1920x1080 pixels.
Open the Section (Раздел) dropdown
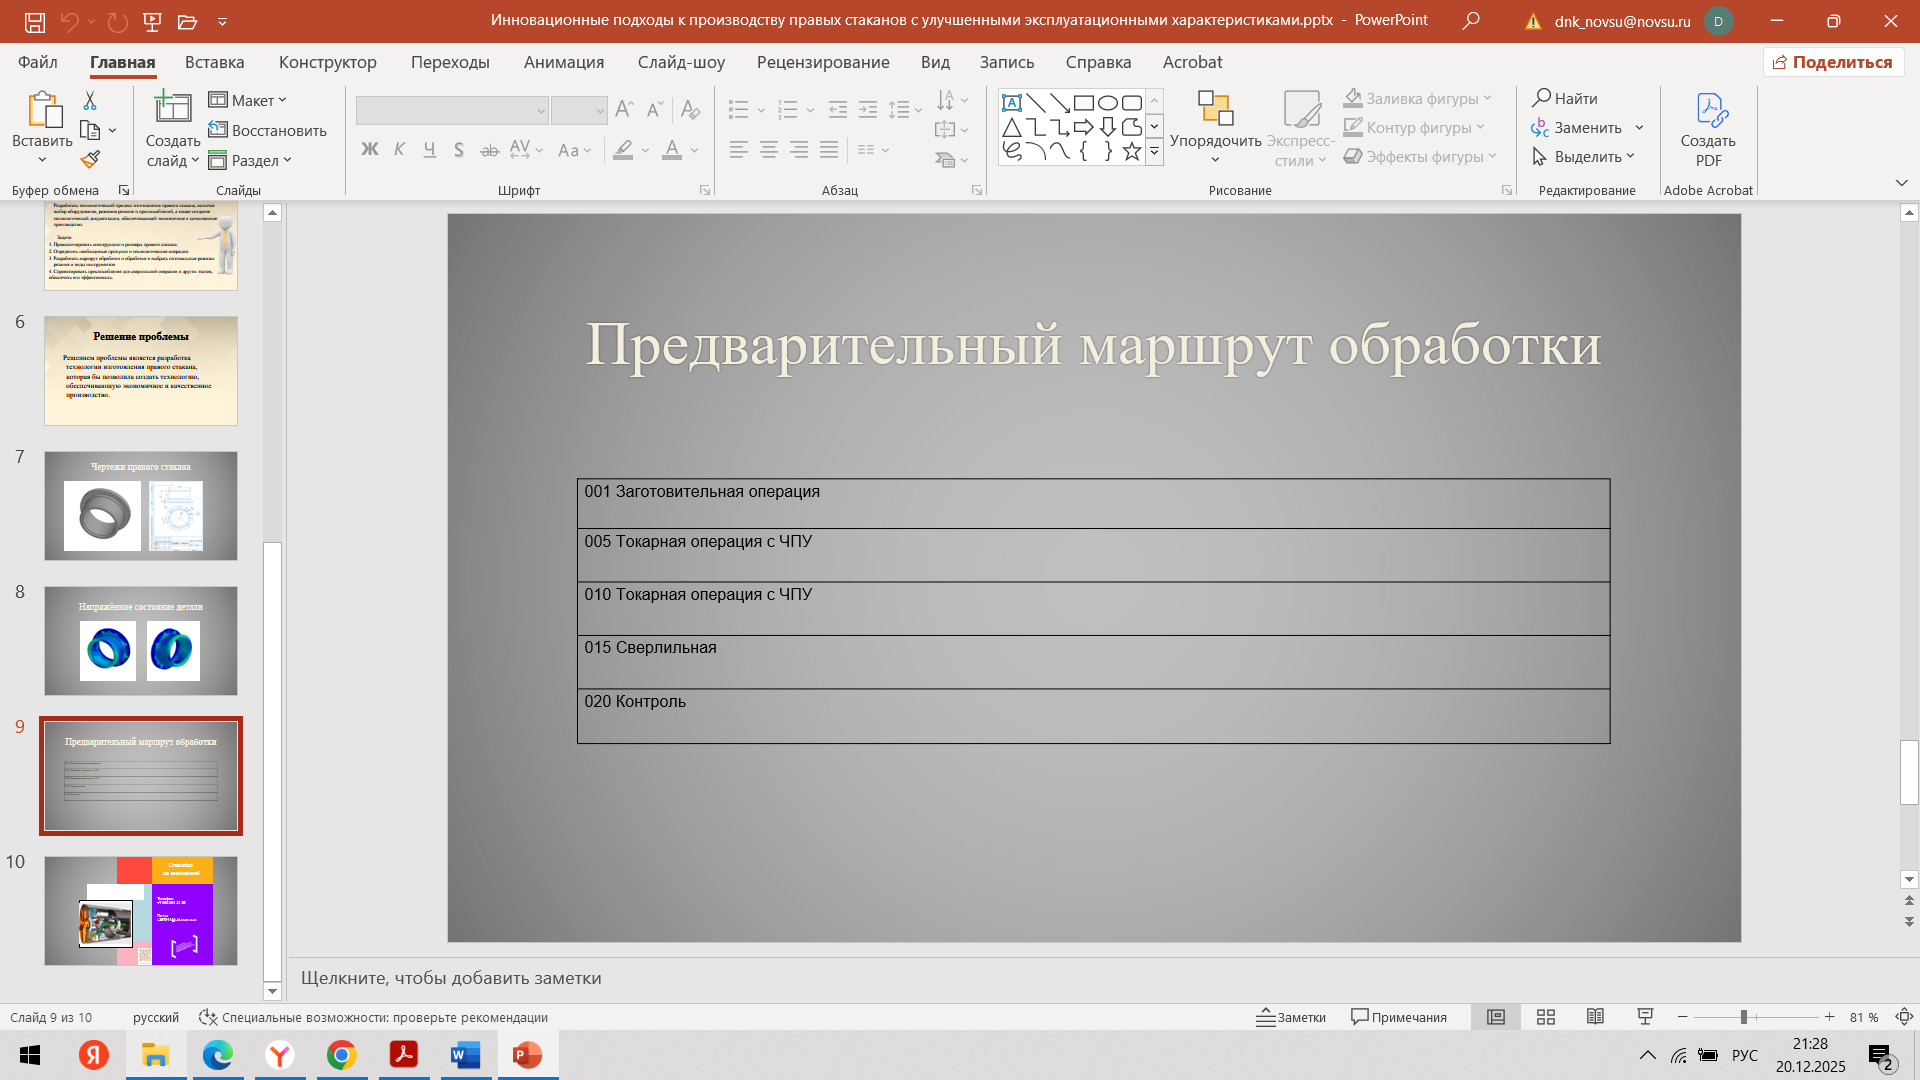(x=251, y=160)
